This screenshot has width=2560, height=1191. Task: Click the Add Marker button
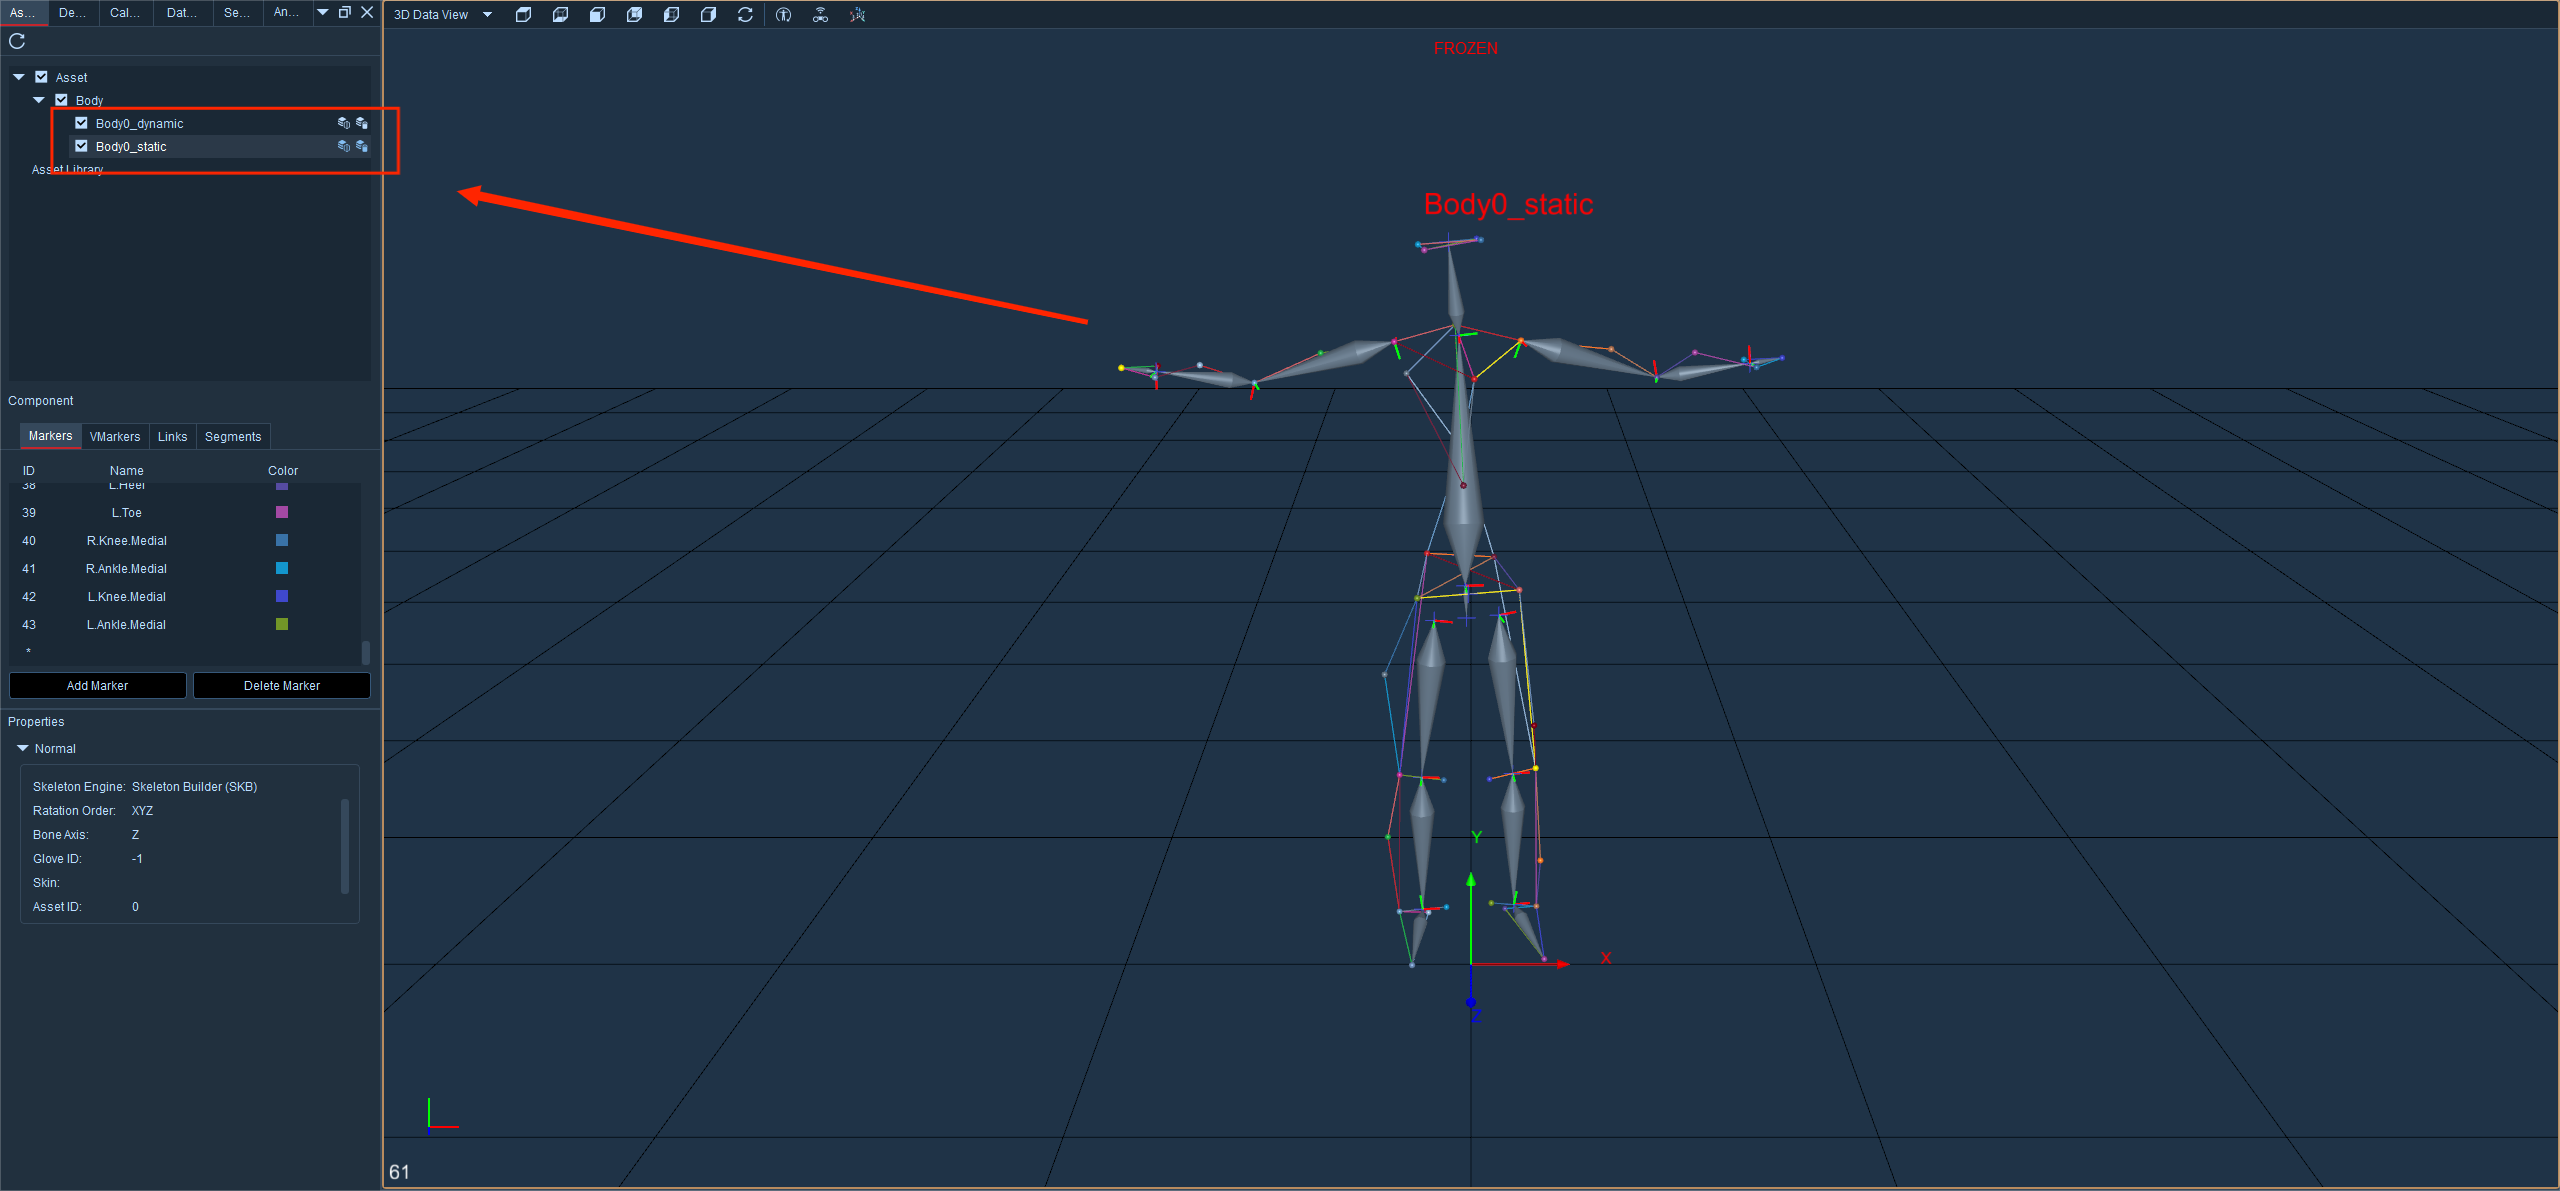pos(97,686)
